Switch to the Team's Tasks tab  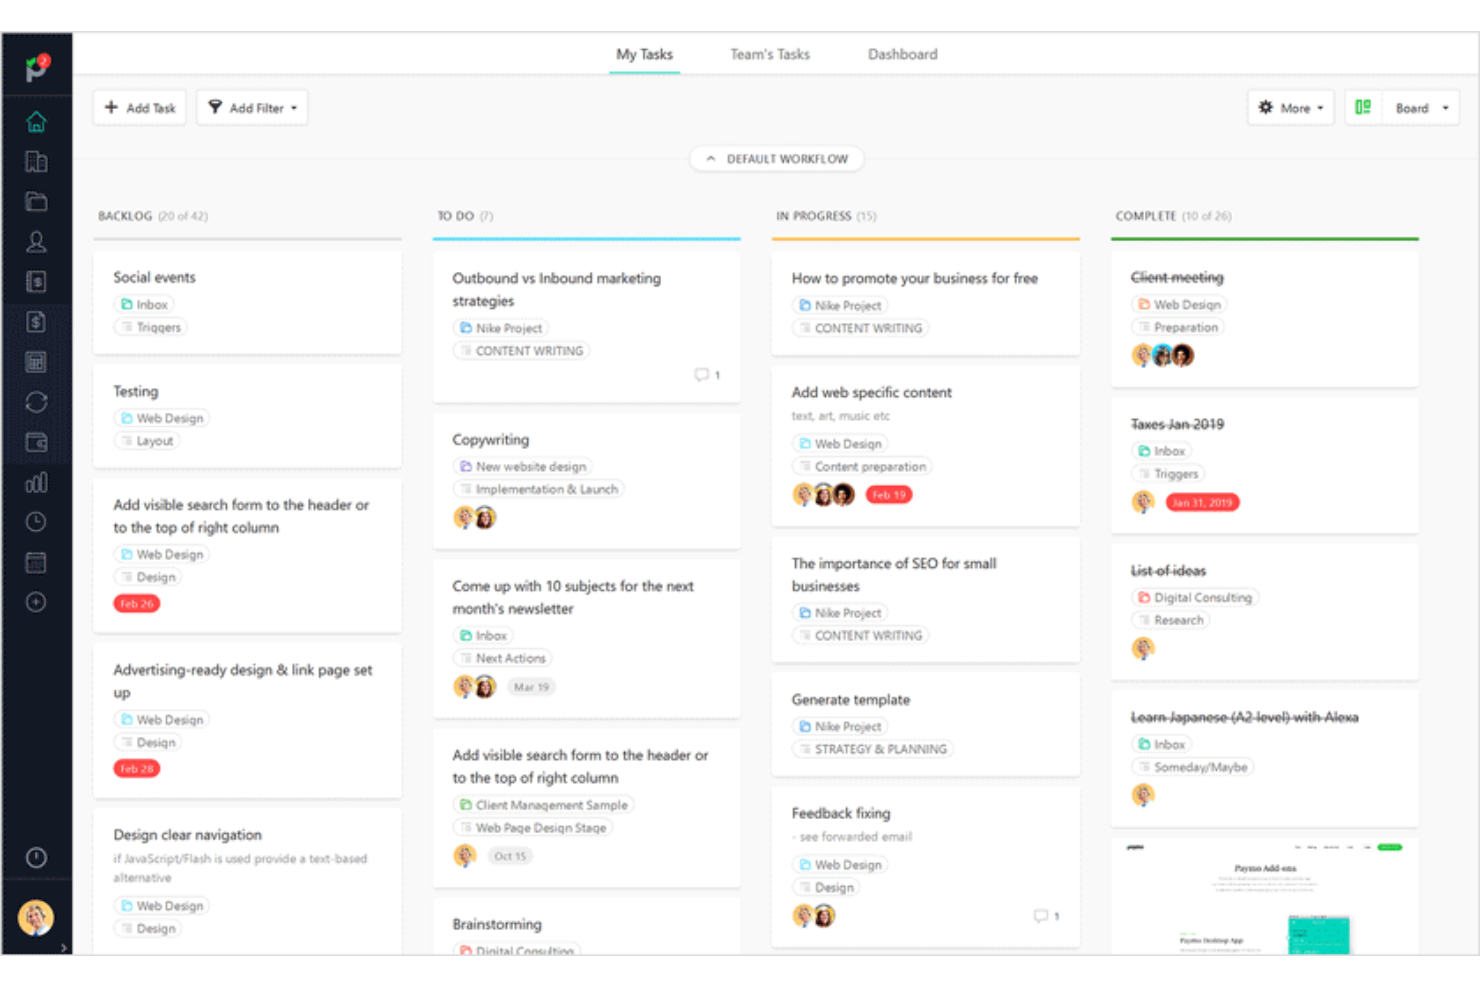(x=770, y=54)
